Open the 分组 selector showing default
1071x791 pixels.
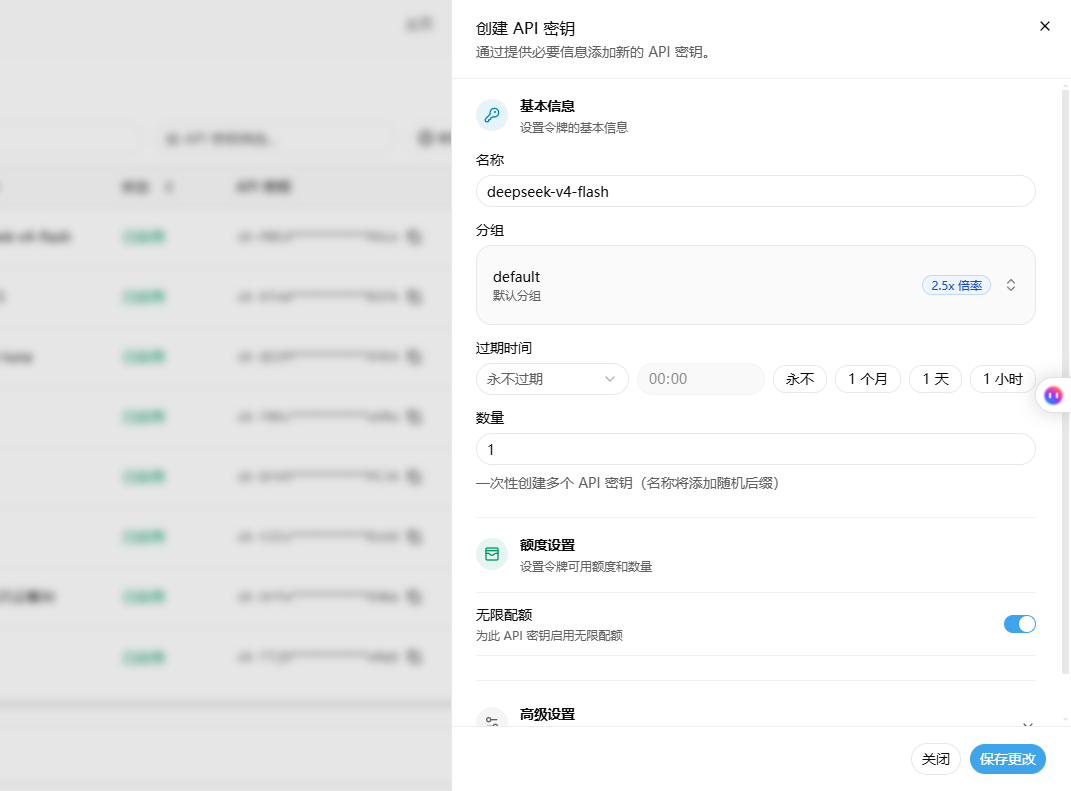[755, 285]
